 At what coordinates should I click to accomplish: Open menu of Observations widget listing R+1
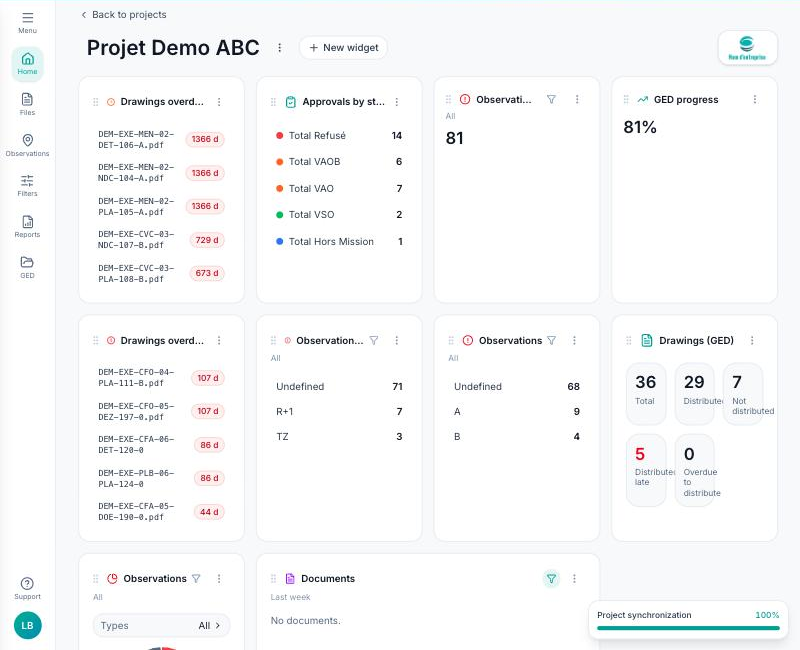pyautogui.click(x=396, y=340)
